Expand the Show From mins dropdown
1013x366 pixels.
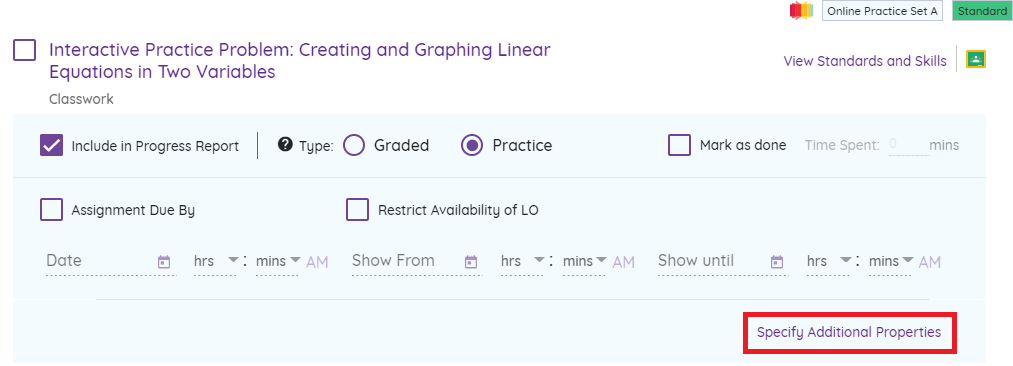click(x=584, y=261)
